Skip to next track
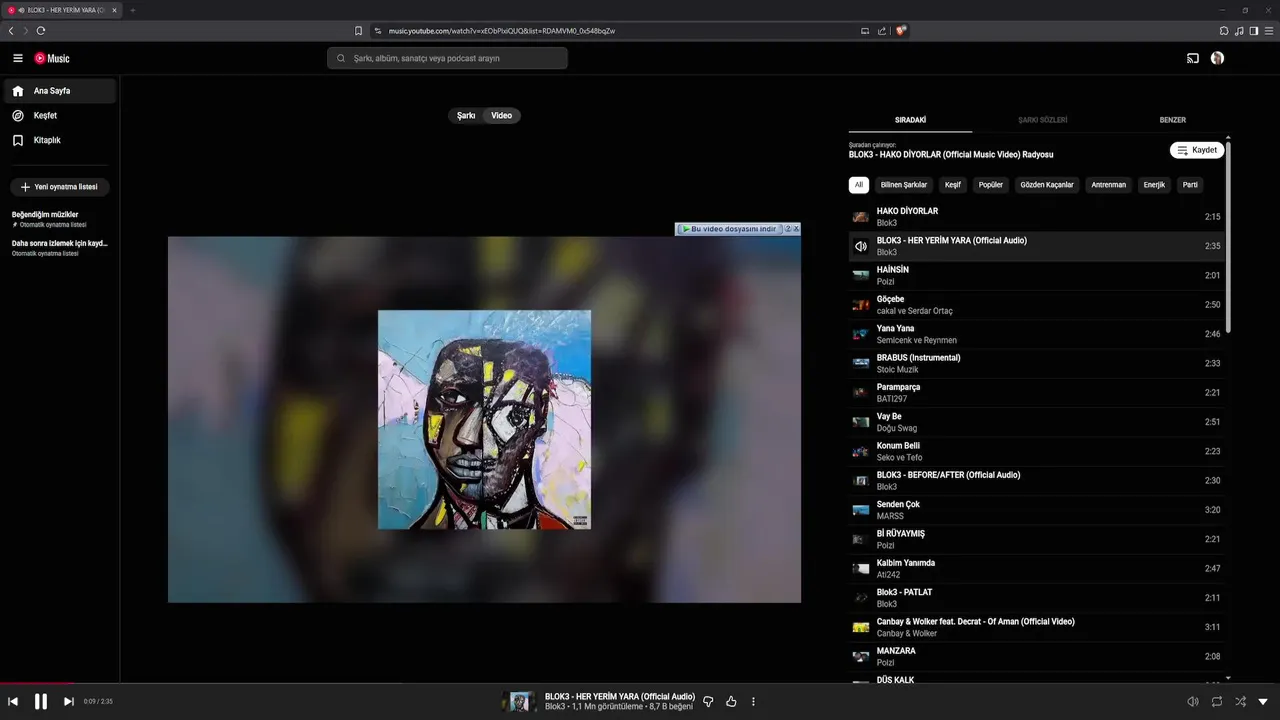The image size is (1280, 720). [69, 702]
